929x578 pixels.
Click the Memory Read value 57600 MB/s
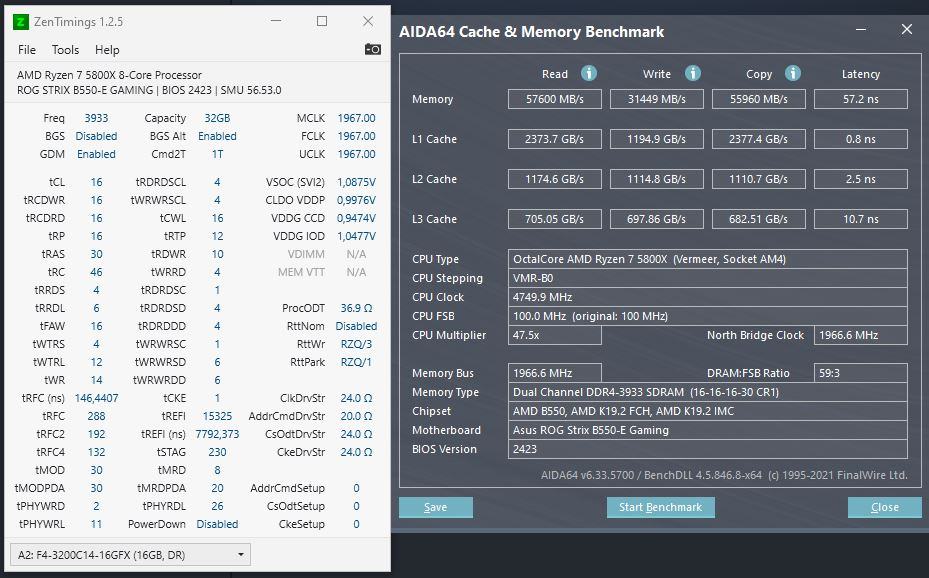pos(555,99)
